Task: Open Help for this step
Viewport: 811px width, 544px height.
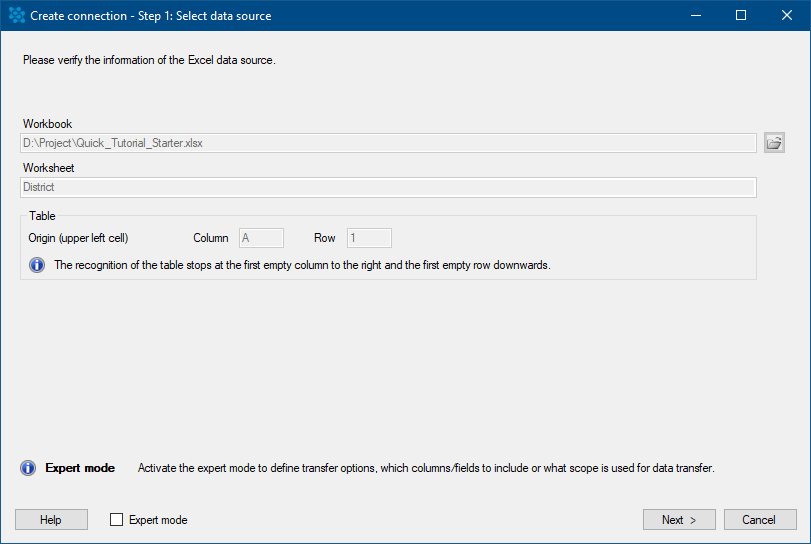Action: (x=51, y=520)
